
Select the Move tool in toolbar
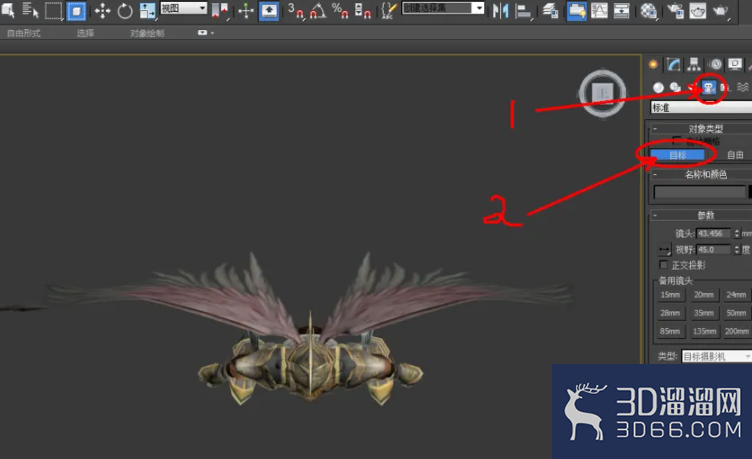102,11
